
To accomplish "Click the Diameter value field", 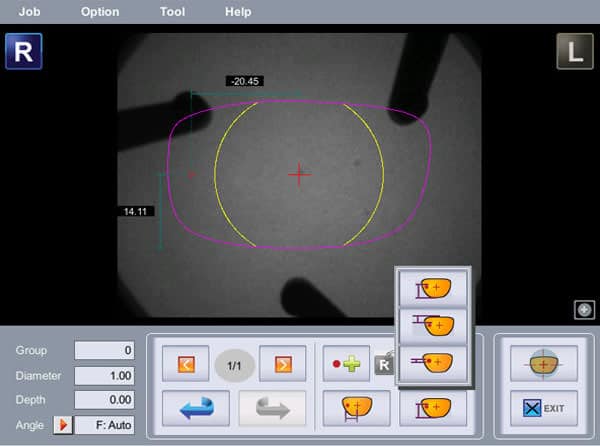I will coord(105,376).
